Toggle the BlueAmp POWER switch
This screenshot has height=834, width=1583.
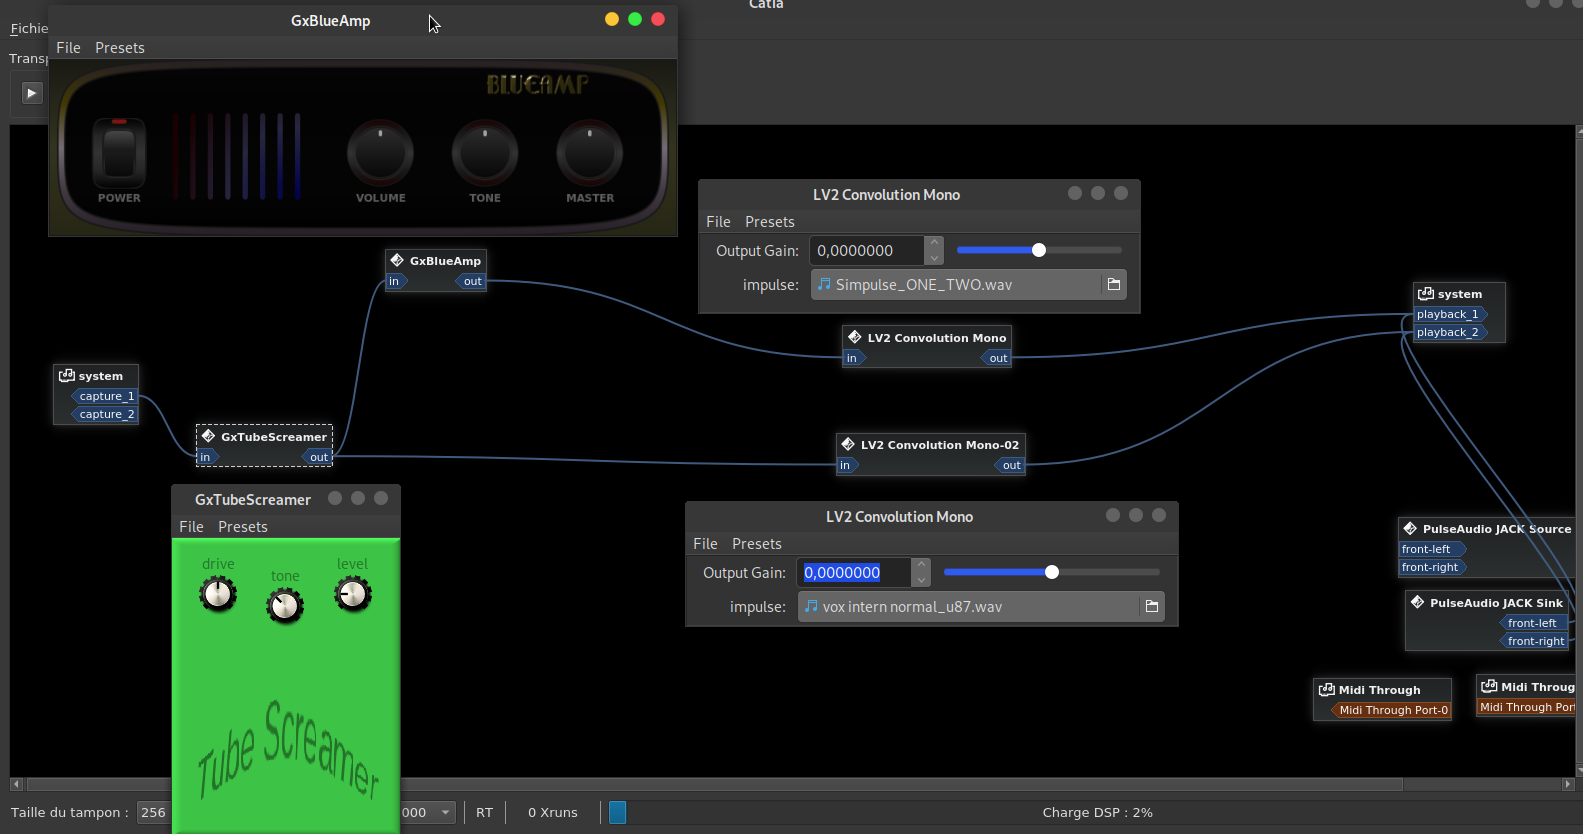(x=119, y=154)
